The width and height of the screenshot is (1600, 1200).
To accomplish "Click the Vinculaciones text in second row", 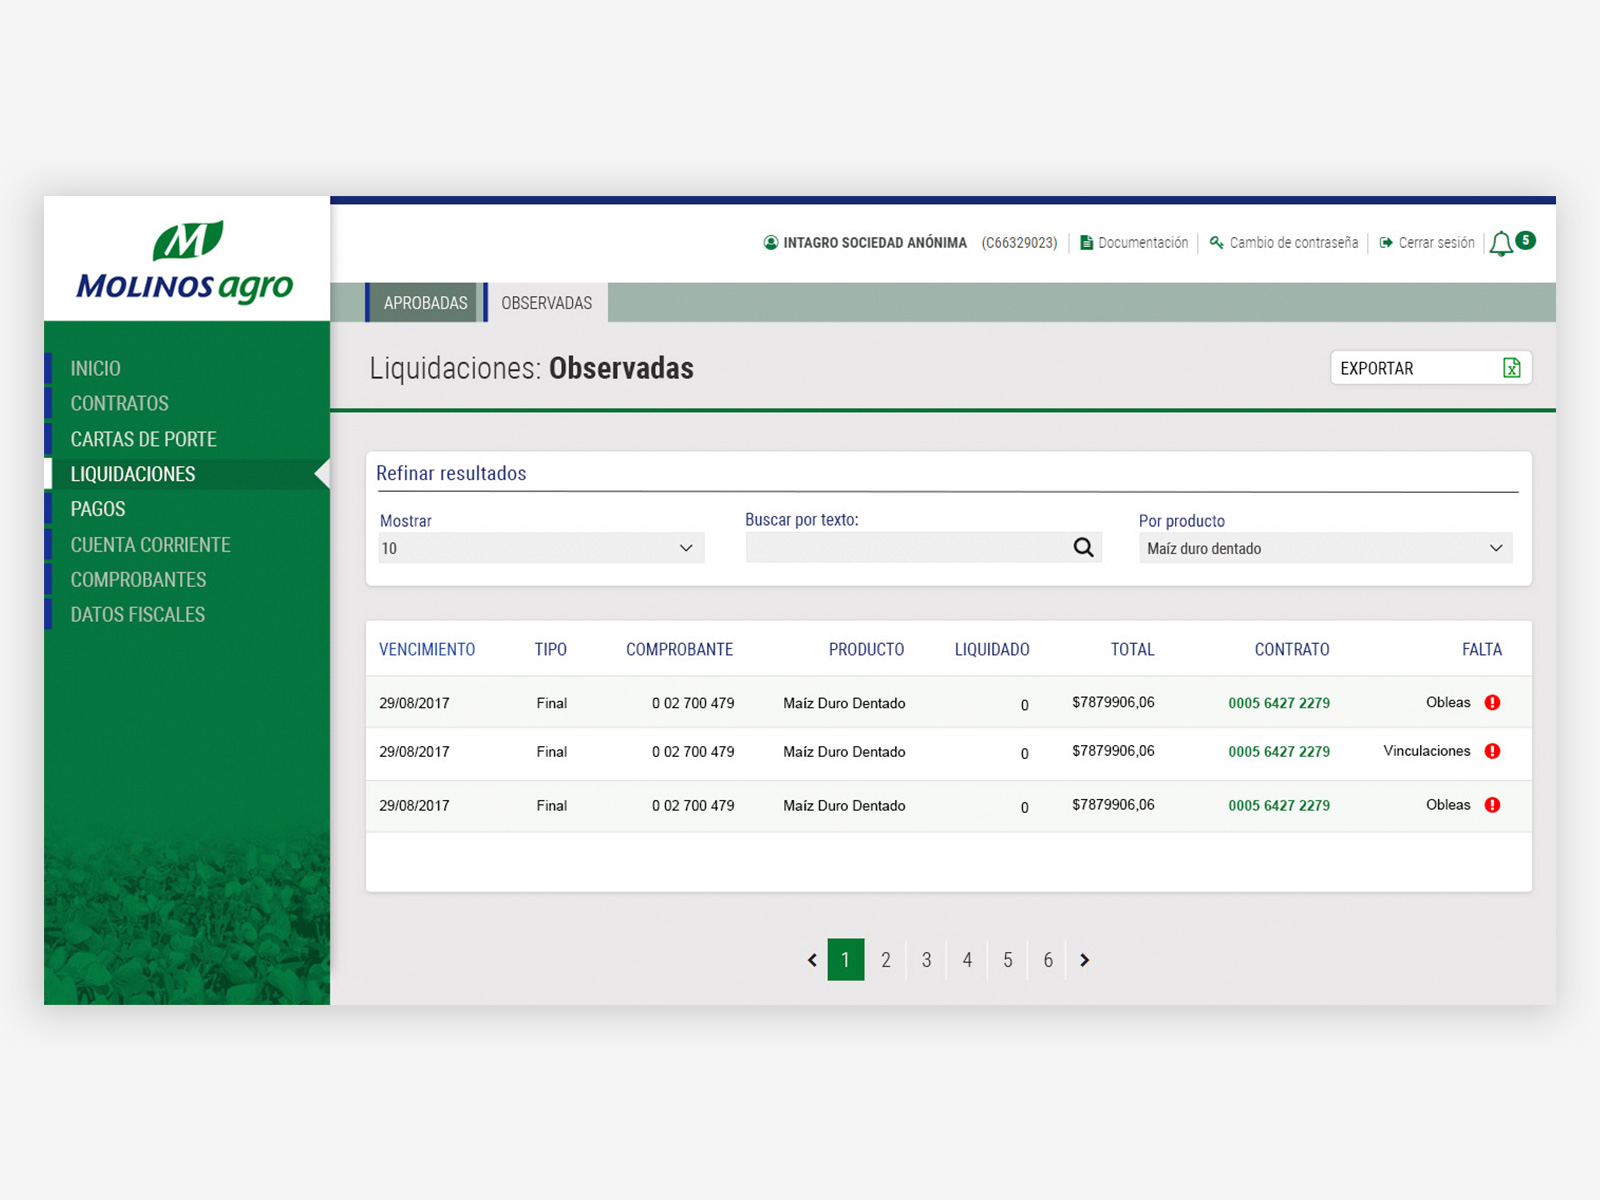I will pyautogui.click(x=1427, y=751).
